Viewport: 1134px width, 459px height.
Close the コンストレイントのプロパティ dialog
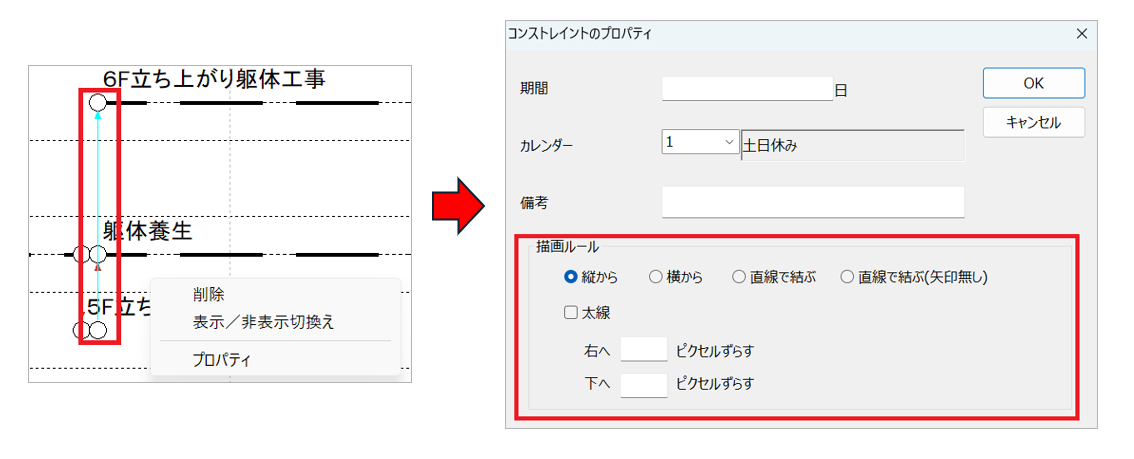point(1080,33)
